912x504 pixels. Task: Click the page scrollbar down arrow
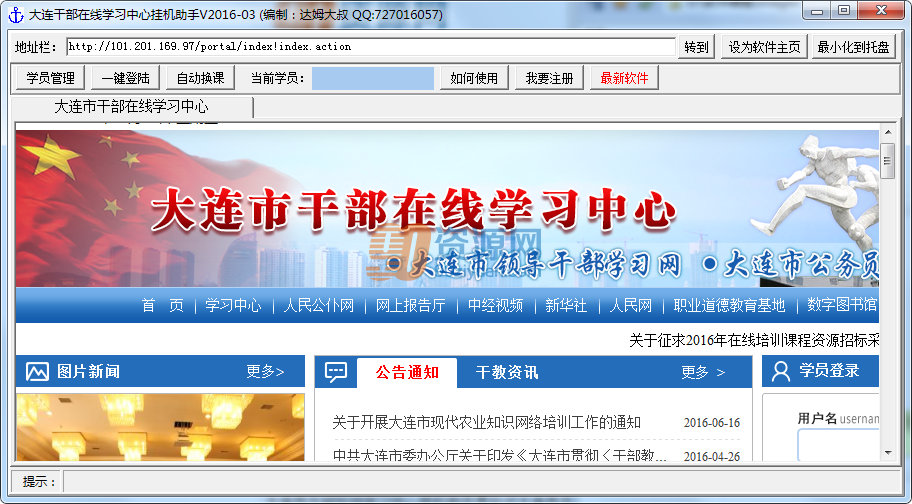[x=888, y=453]
